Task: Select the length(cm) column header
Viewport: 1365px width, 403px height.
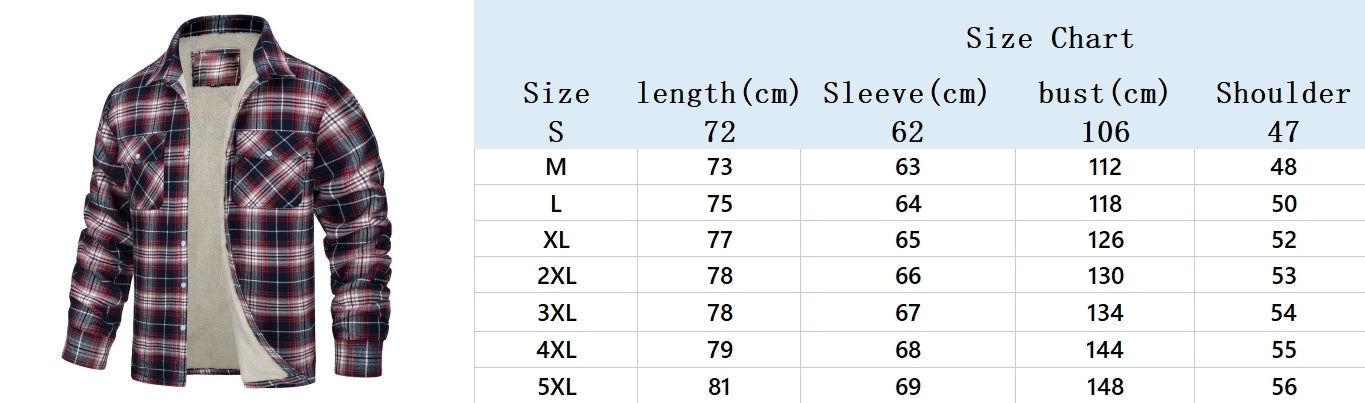Action: pyautogui.click(x=719, y=94)
